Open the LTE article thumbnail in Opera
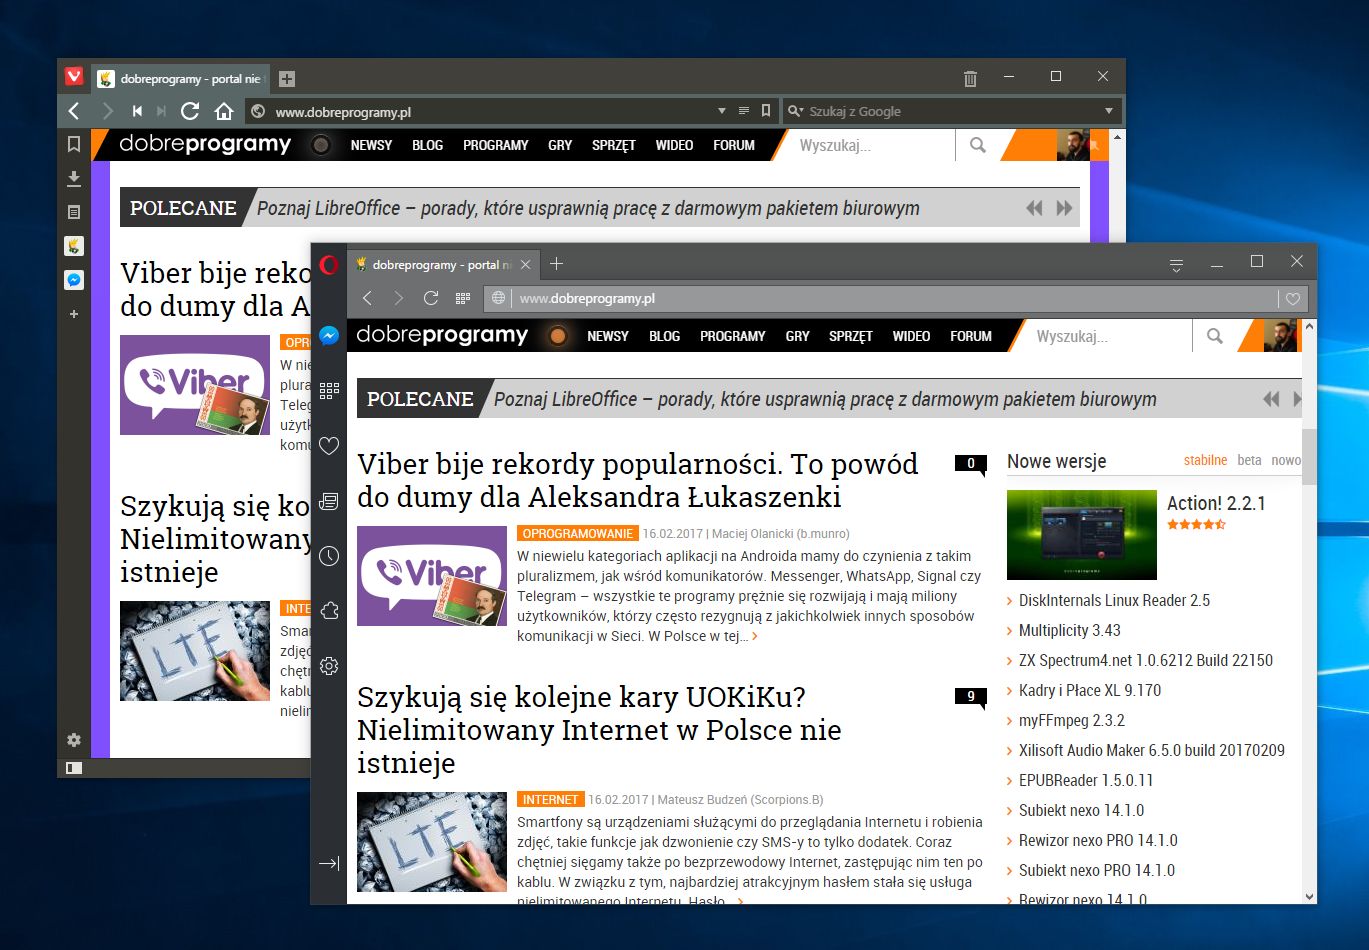 pos(432,842)
